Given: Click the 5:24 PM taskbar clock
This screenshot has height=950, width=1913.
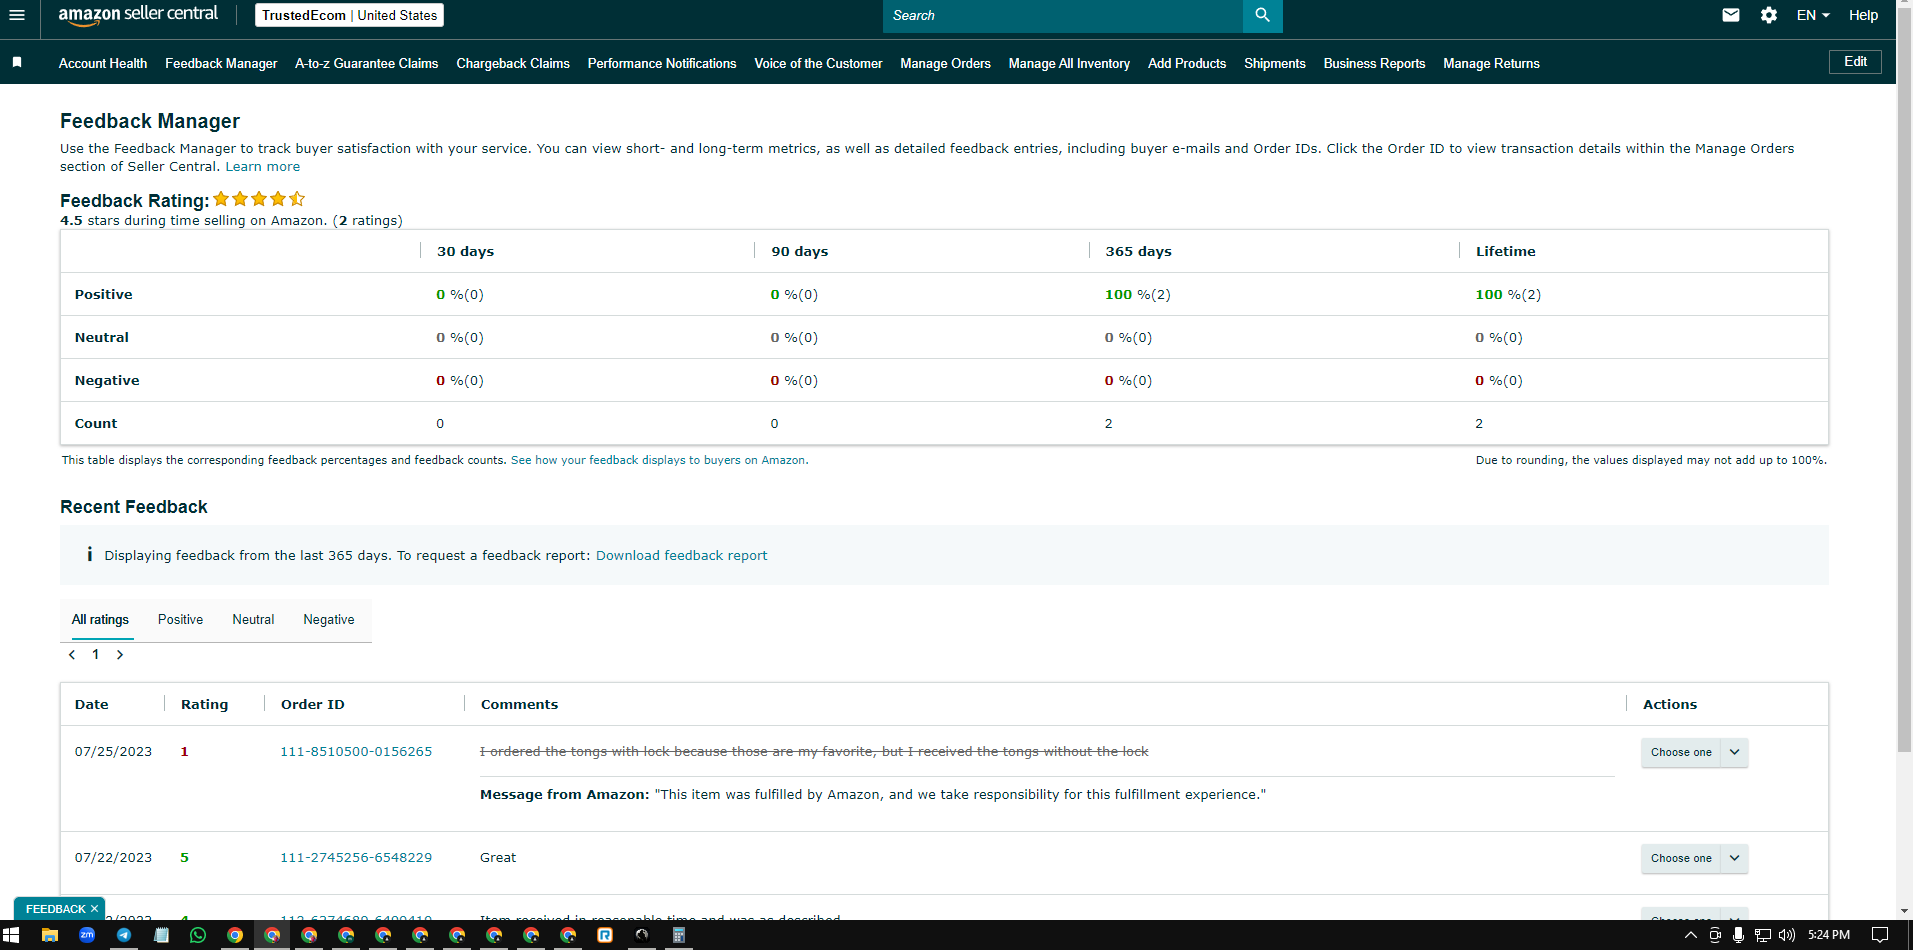Looking at the screenshot, I should click(x=1829, y=935).
